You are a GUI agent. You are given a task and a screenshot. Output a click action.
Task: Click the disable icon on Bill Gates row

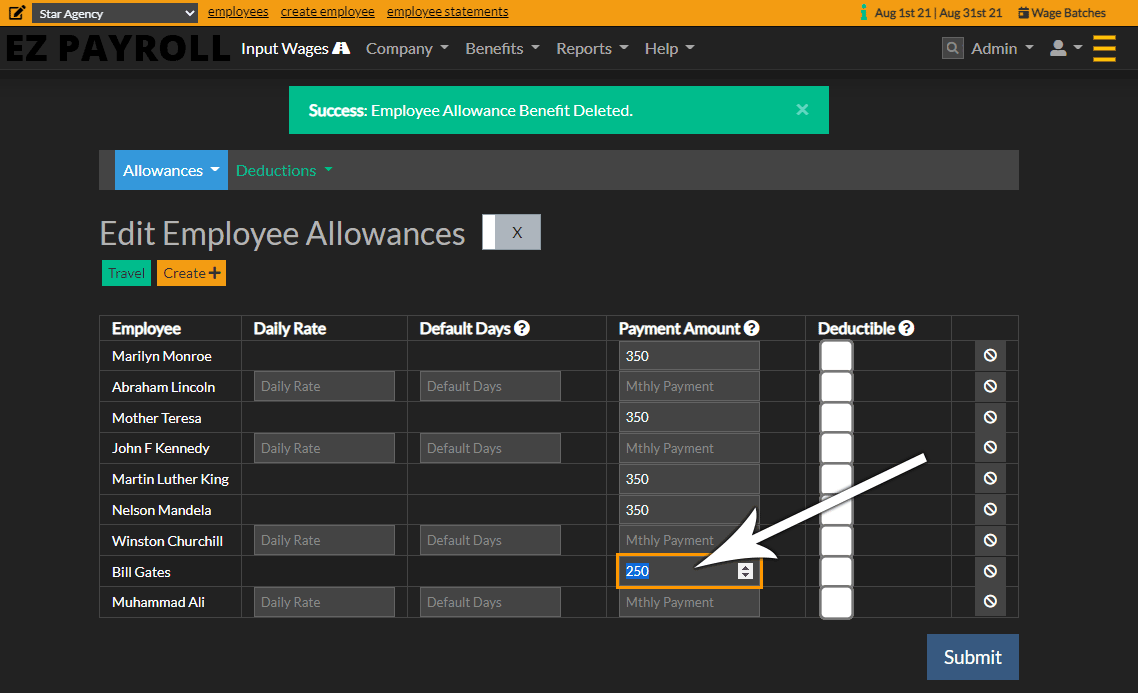[990, 570]
